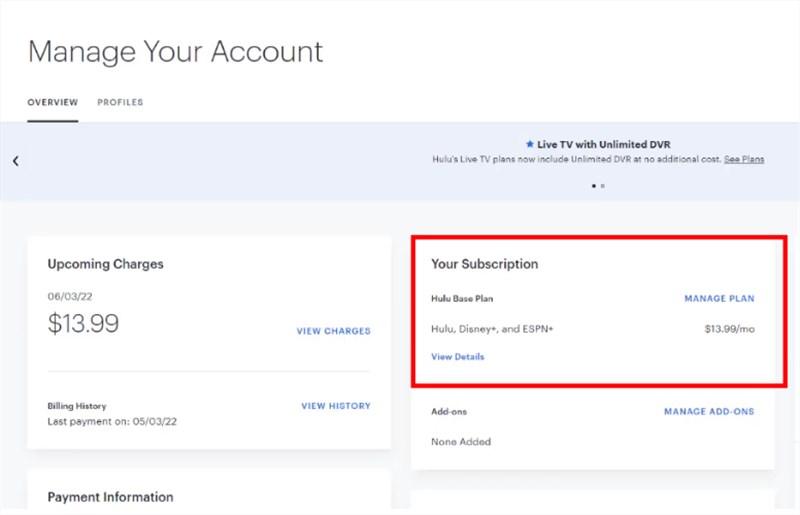Click Manage Add-ons
Viewport: 800px width, 515px height.
coord(709,411)
